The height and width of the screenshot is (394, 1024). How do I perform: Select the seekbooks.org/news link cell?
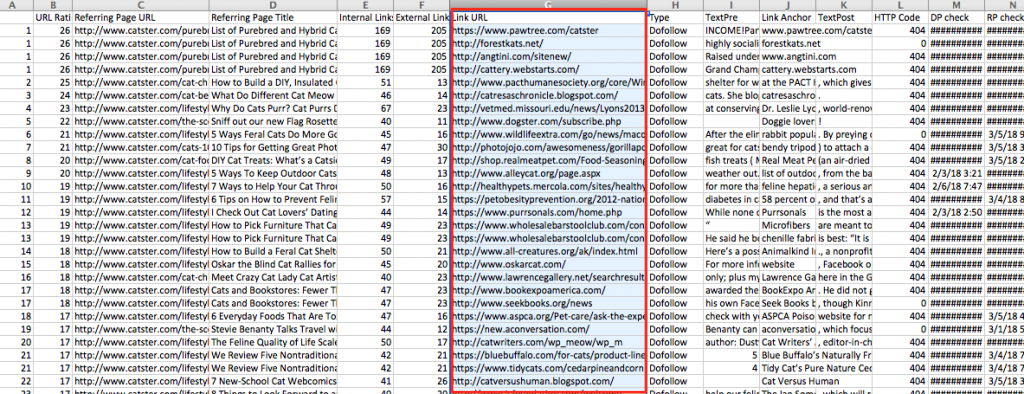pyautogui.click(x=548, y=303)
